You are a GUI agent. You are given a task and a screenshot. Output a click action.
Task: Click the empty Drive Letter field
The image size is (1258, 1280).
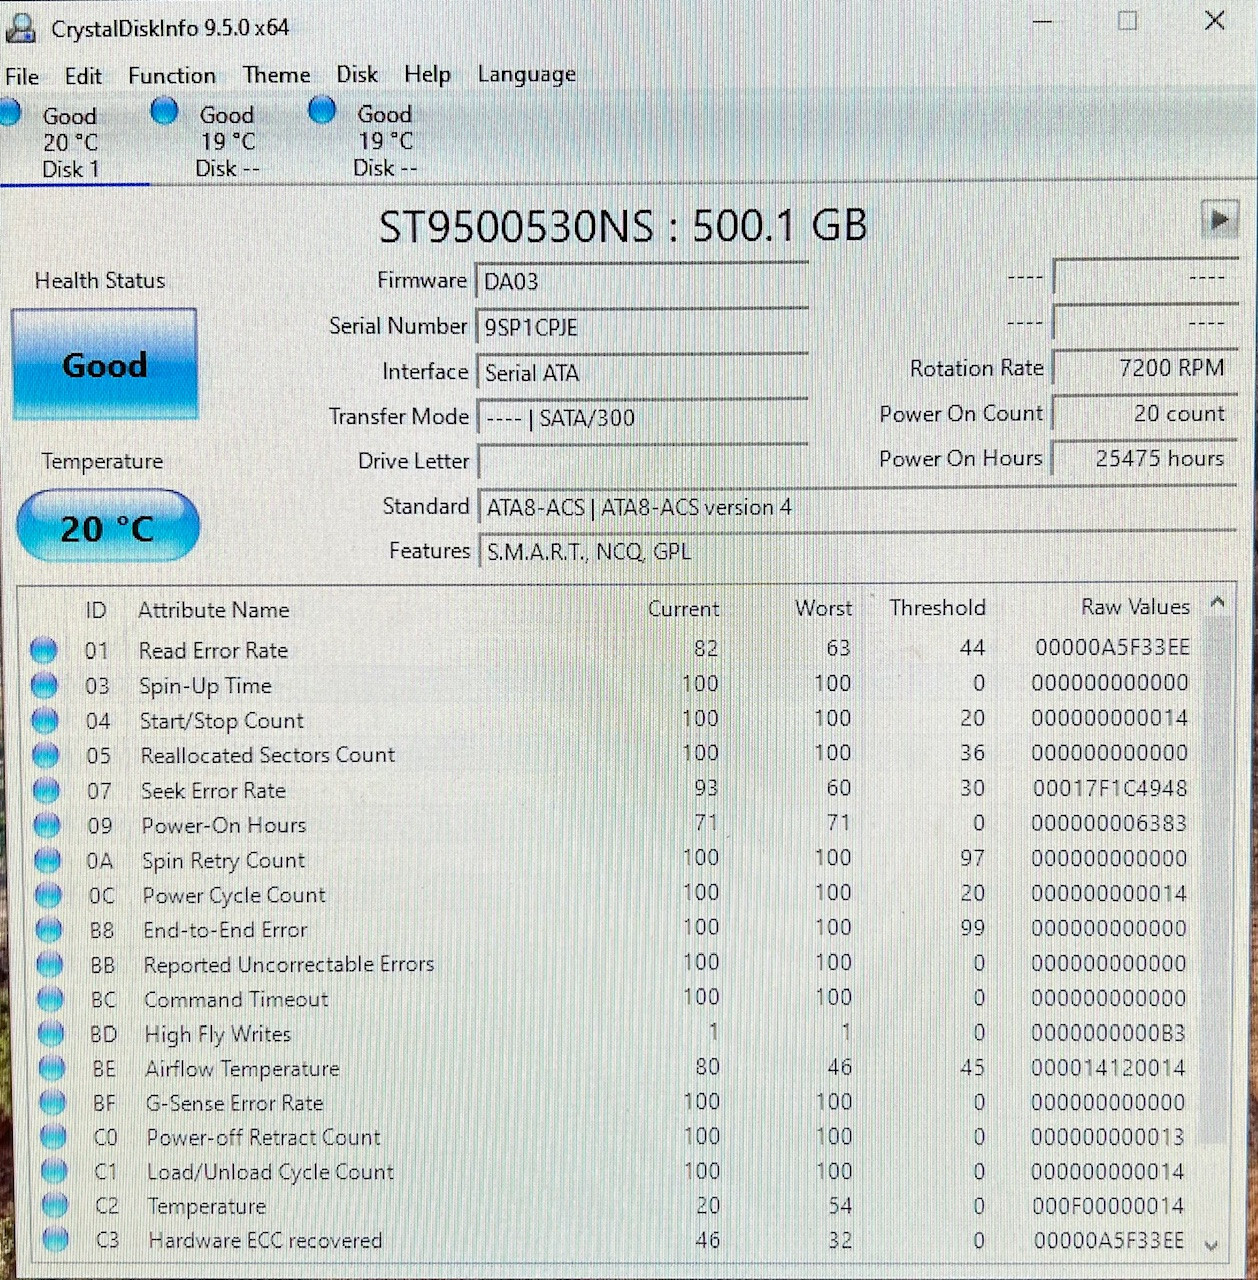(x=642, y=462)
